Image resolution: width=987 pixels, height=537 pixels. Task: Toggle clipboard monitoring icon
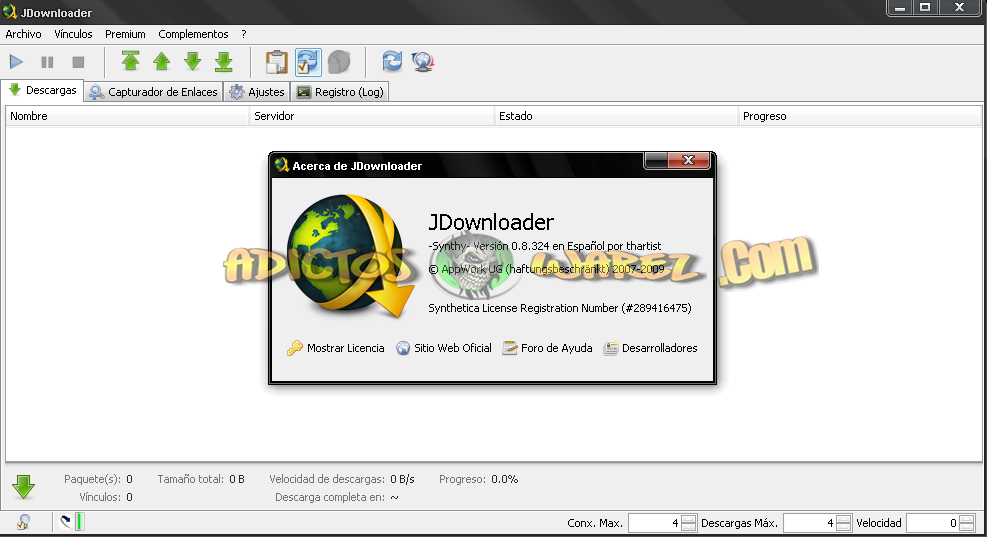click(x=276, y=62)
